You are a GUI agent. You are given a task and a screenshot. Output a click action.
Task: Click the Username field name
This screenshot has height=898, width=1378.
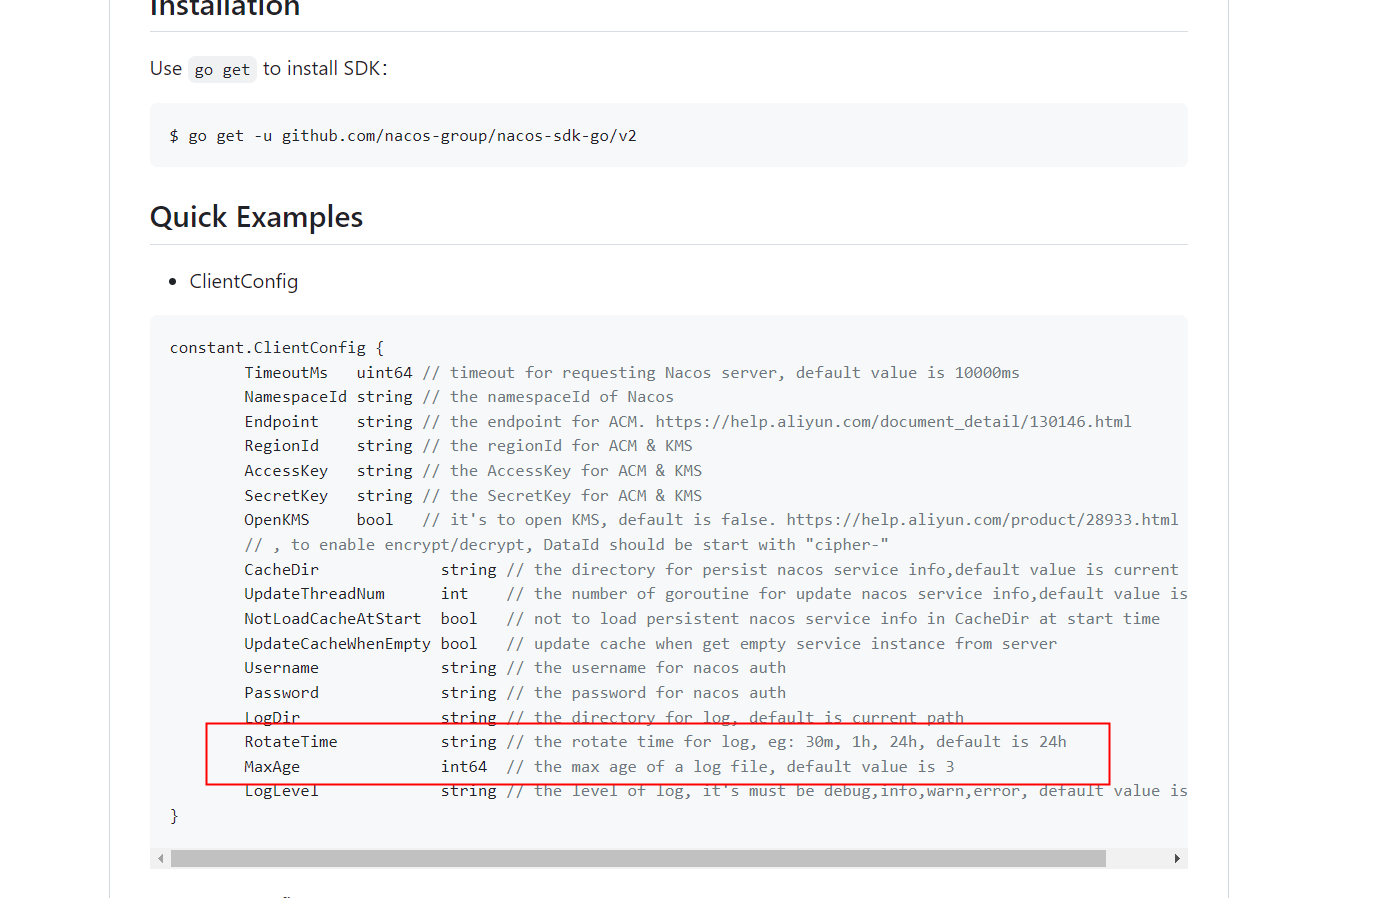(x=281, y=668)
